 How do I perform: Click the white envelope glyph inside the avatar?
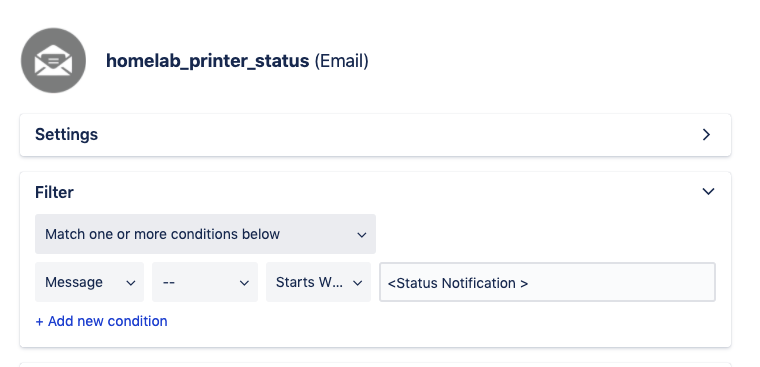click(x=53, y=60)
